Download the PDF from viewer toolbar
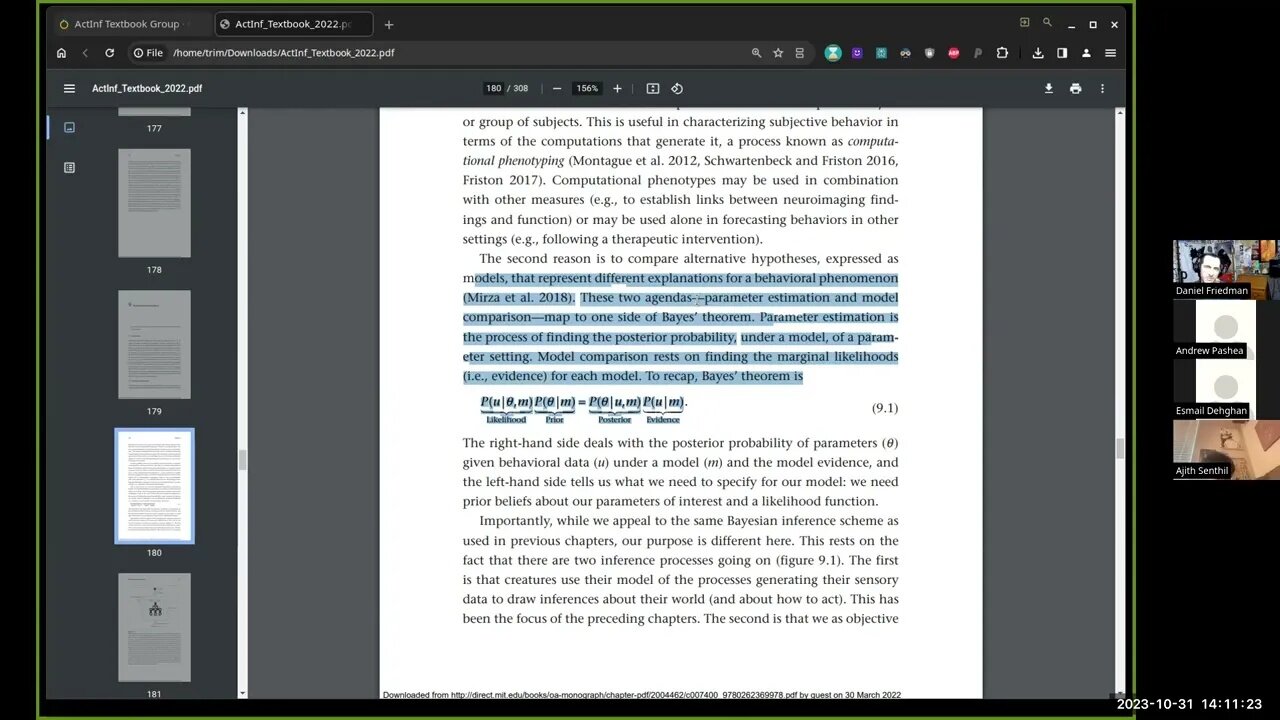 click(x=1048, y=88)
